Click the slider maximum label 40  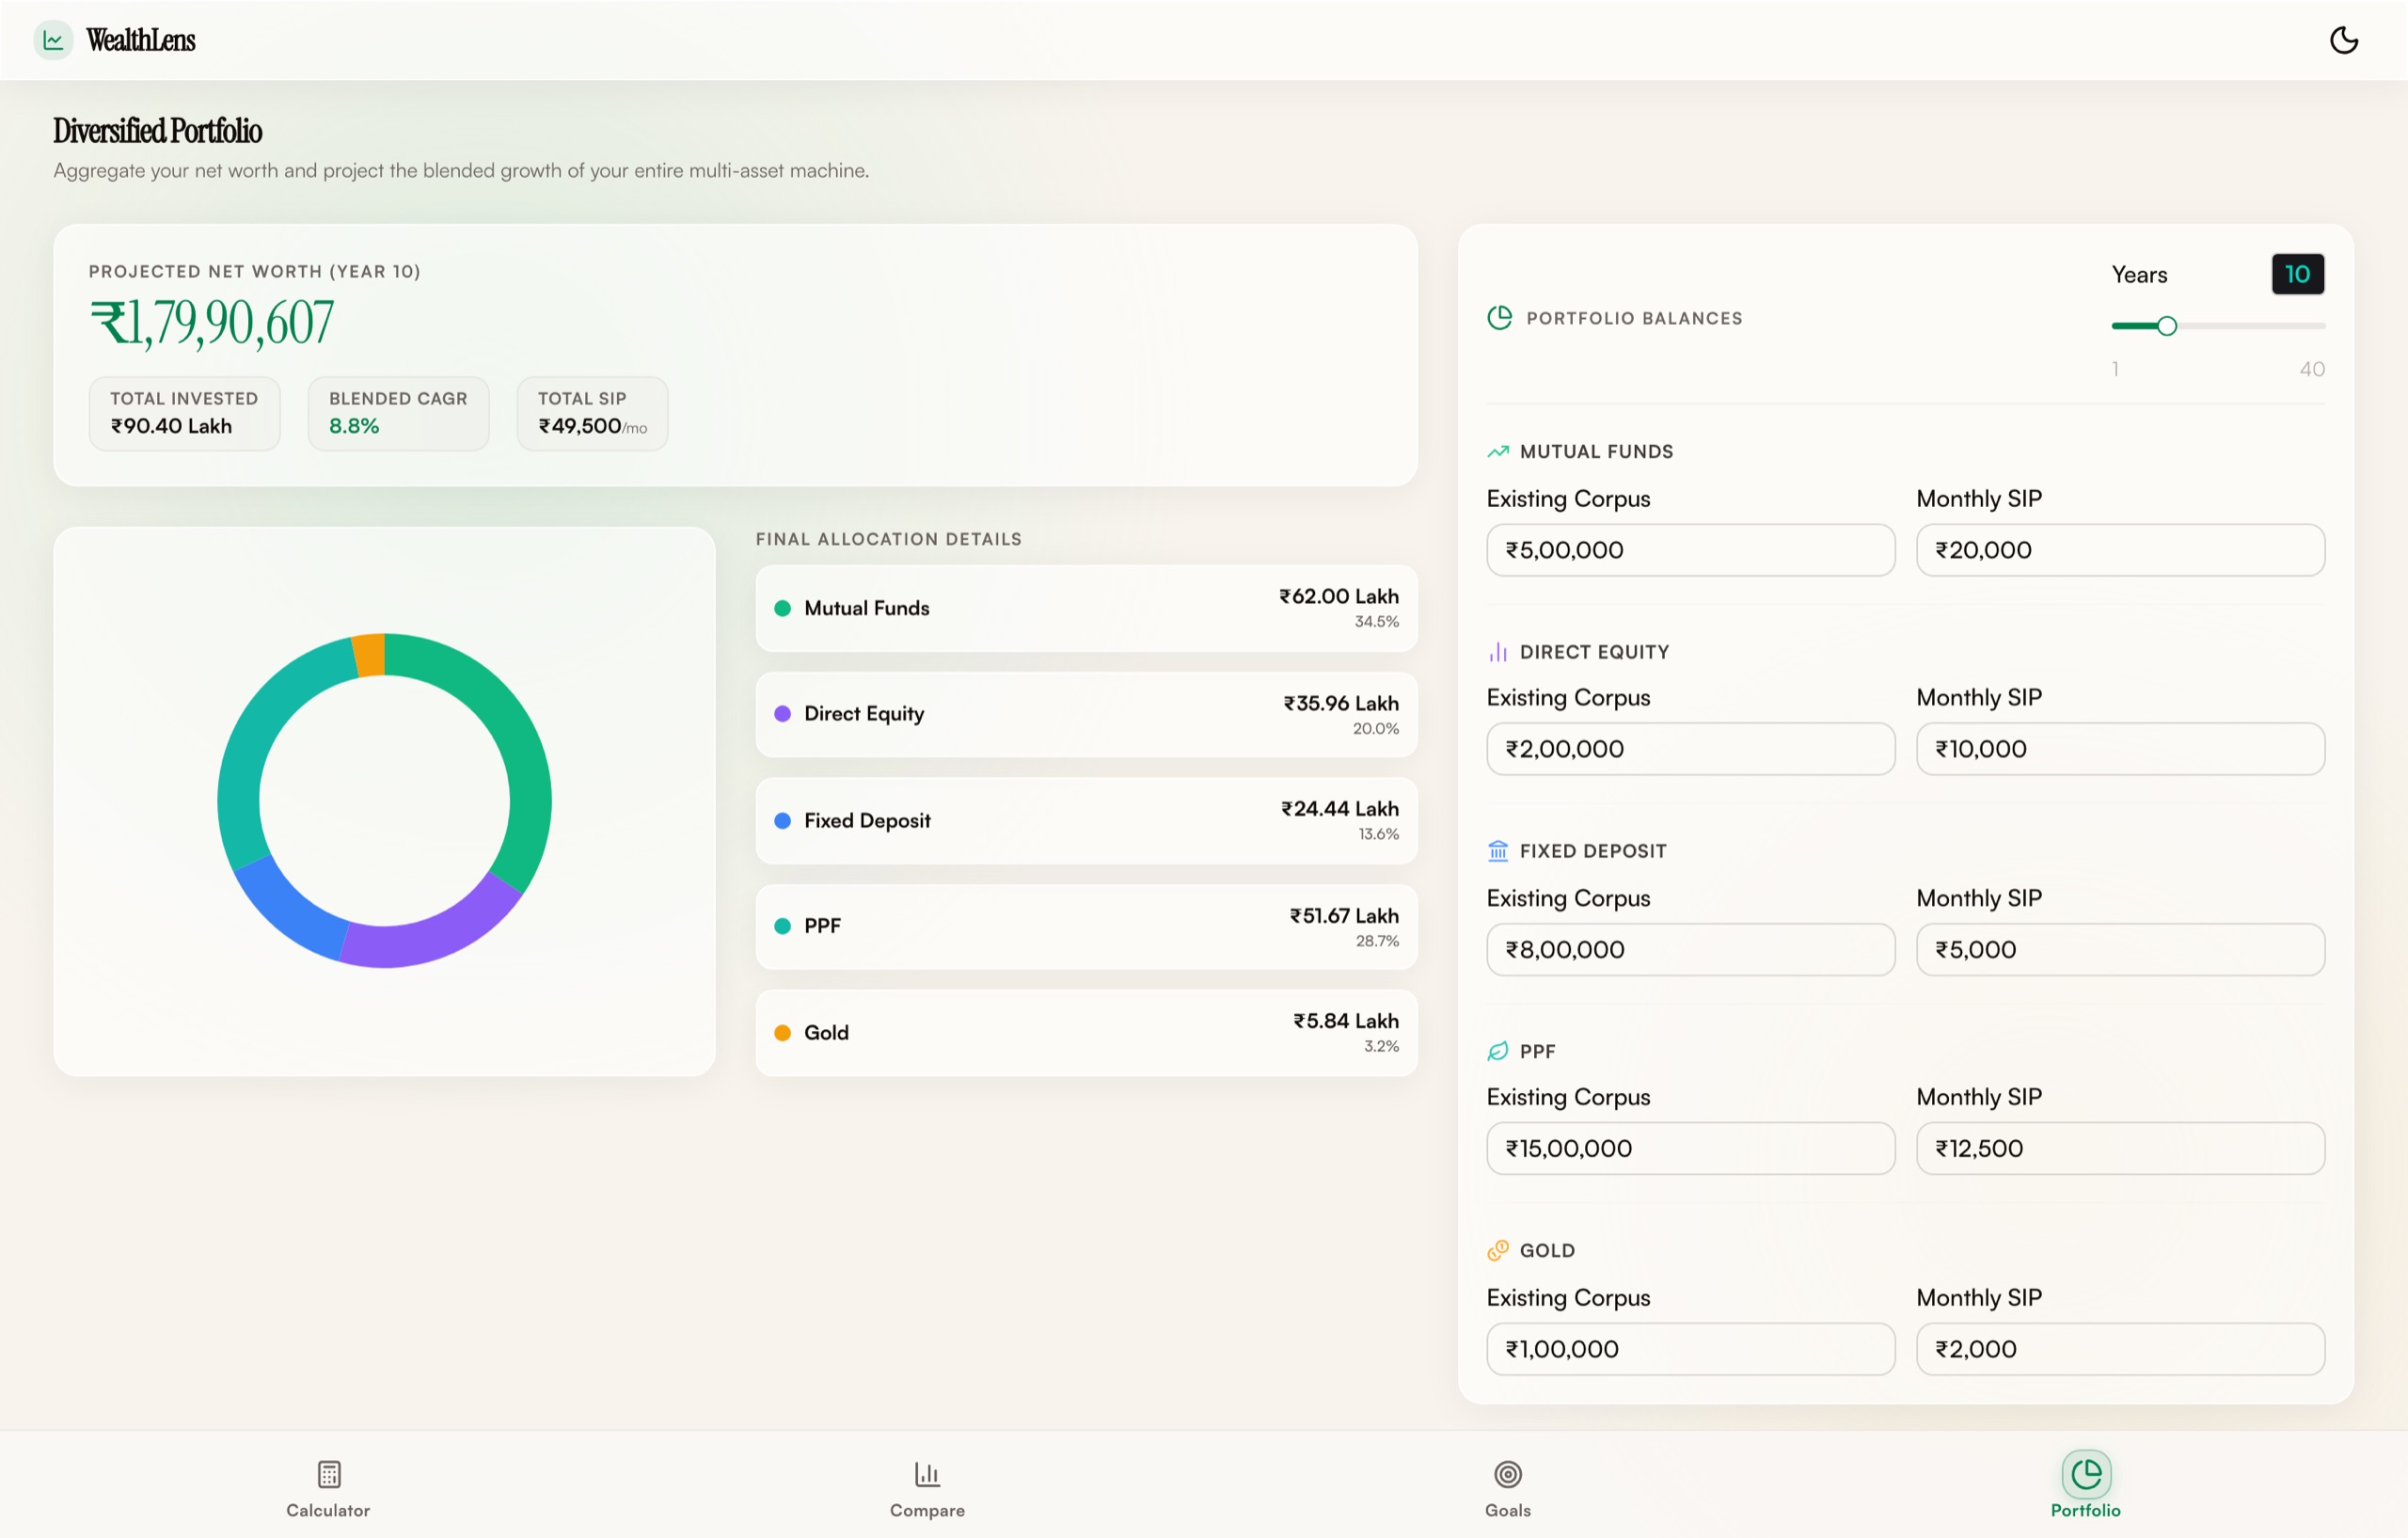[2311, 369]
